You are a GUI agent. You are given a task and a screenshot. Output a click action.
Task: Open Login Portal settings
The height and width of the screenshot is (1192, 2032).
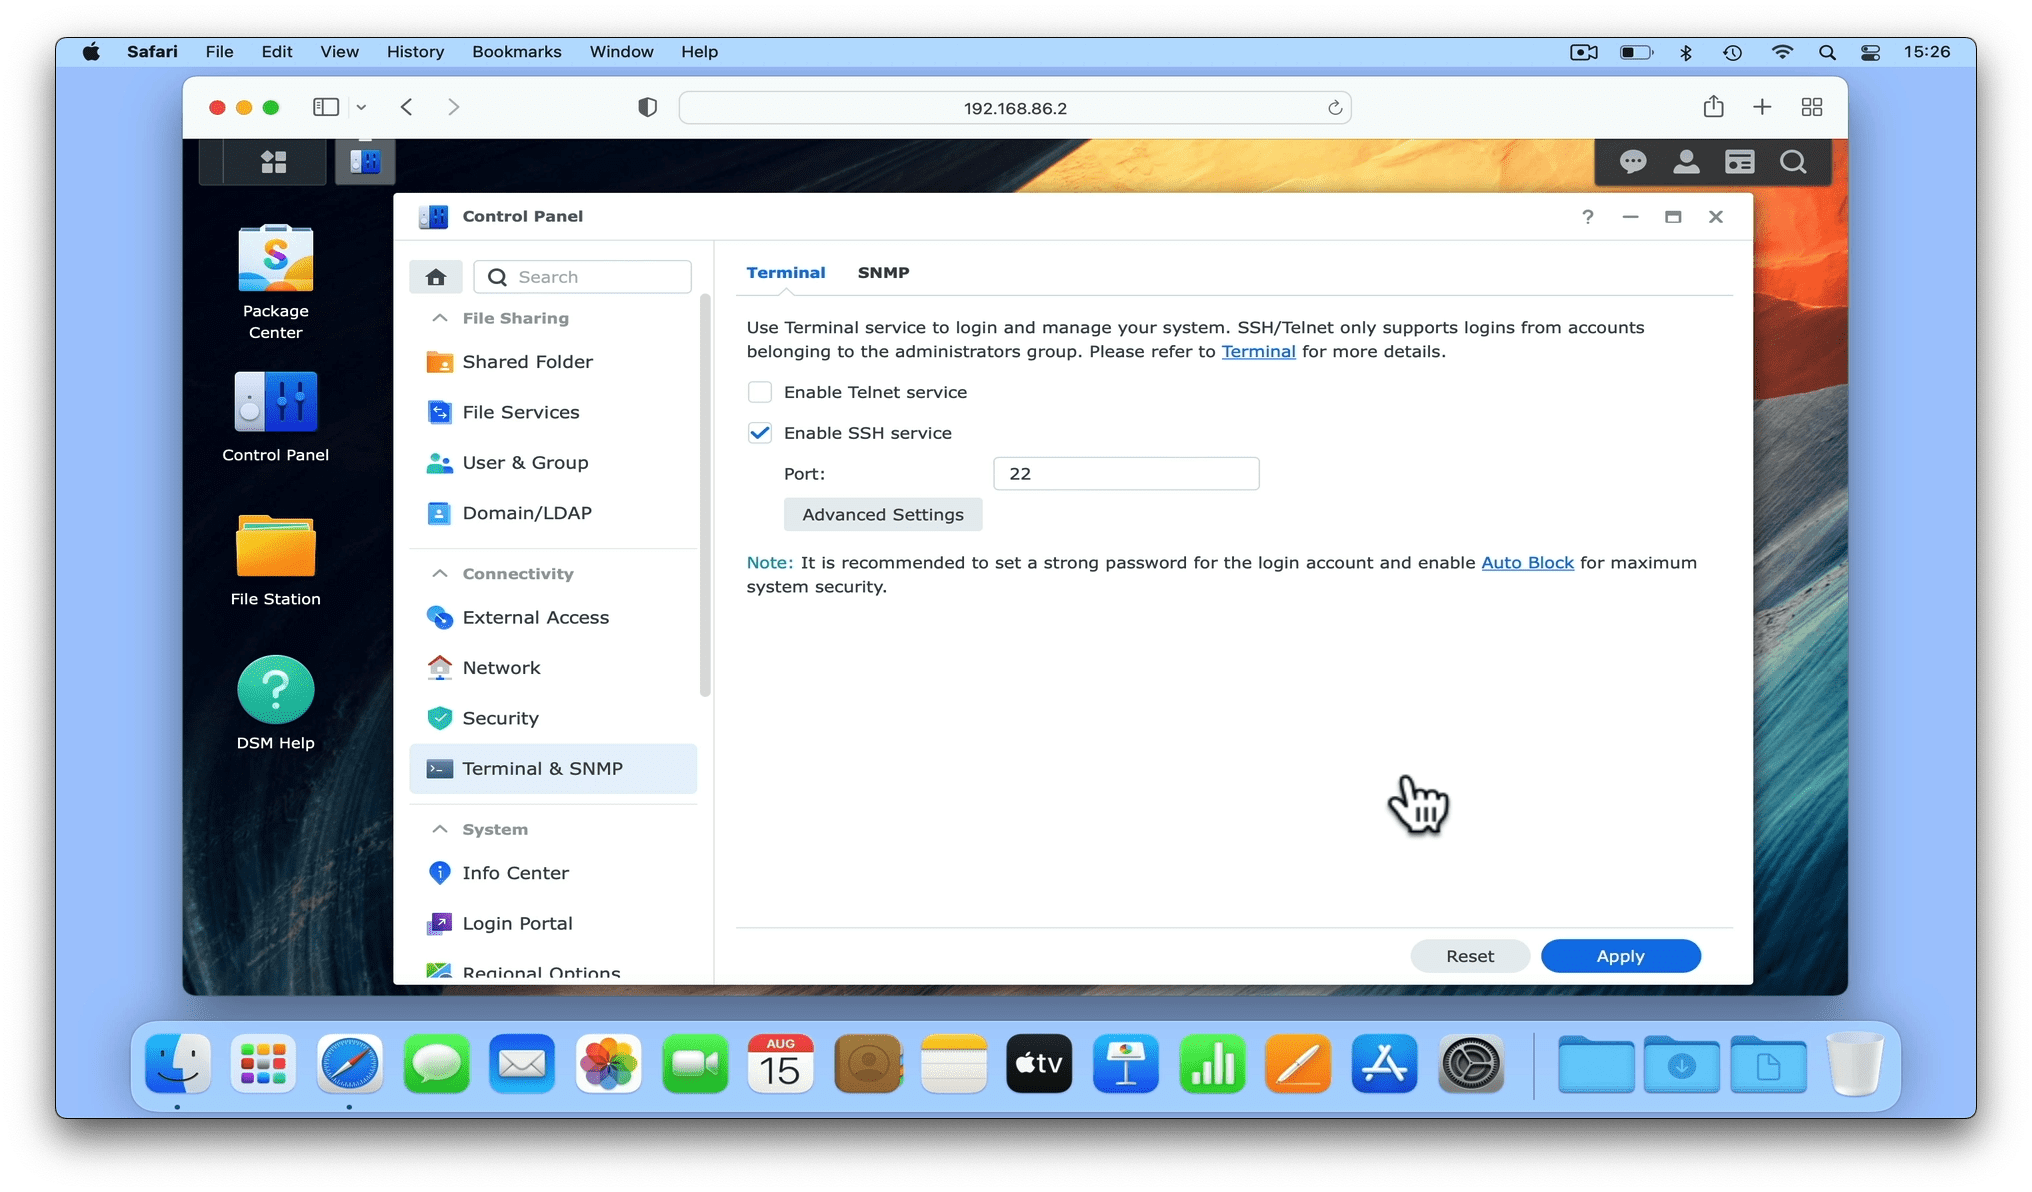[553, 923]
